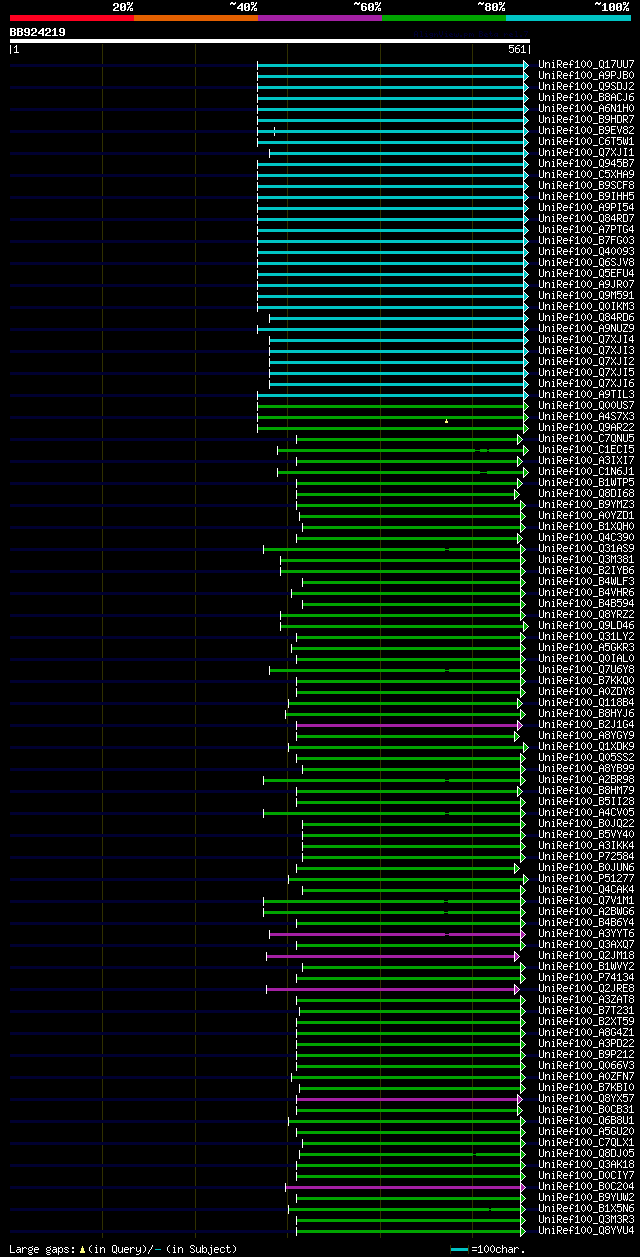Go to hit UniRef100_Q8DJ05
640x1257 pixels.
point(586,1153)
